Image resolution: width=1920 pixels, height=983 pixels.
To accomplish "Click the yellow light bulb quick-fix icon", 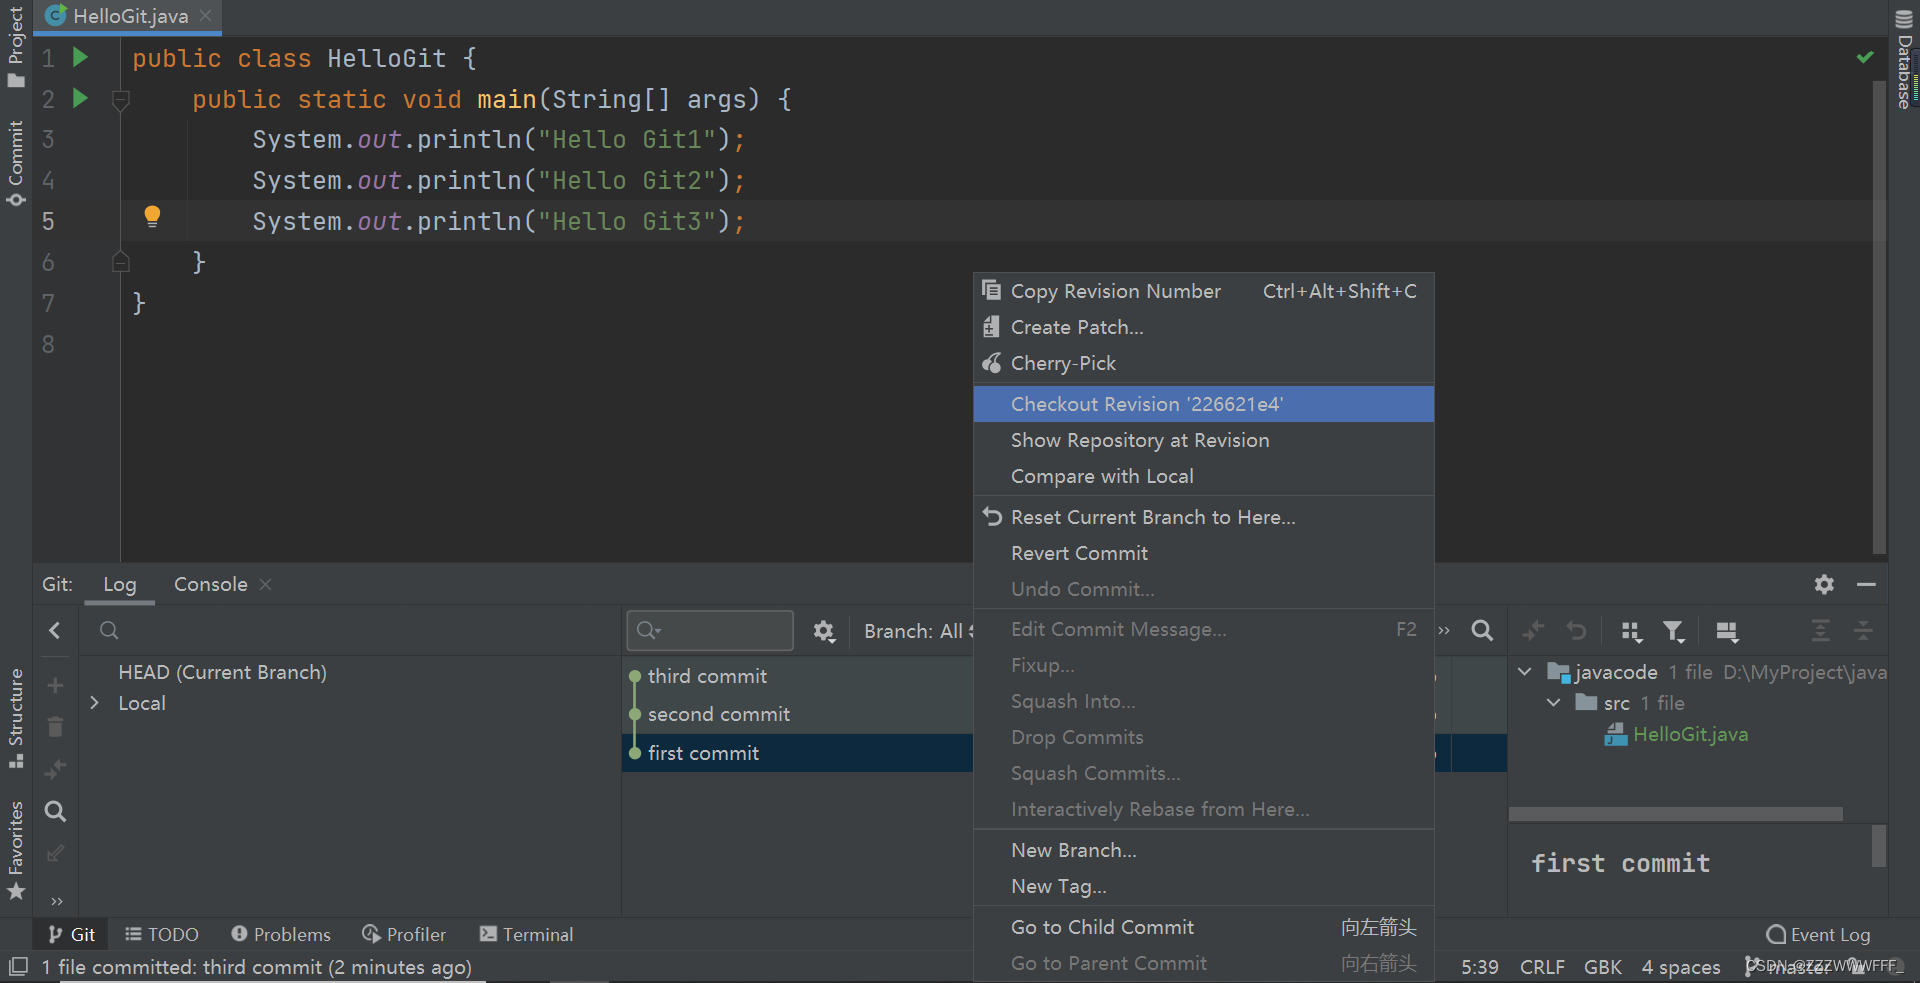I will coord(152,216).
